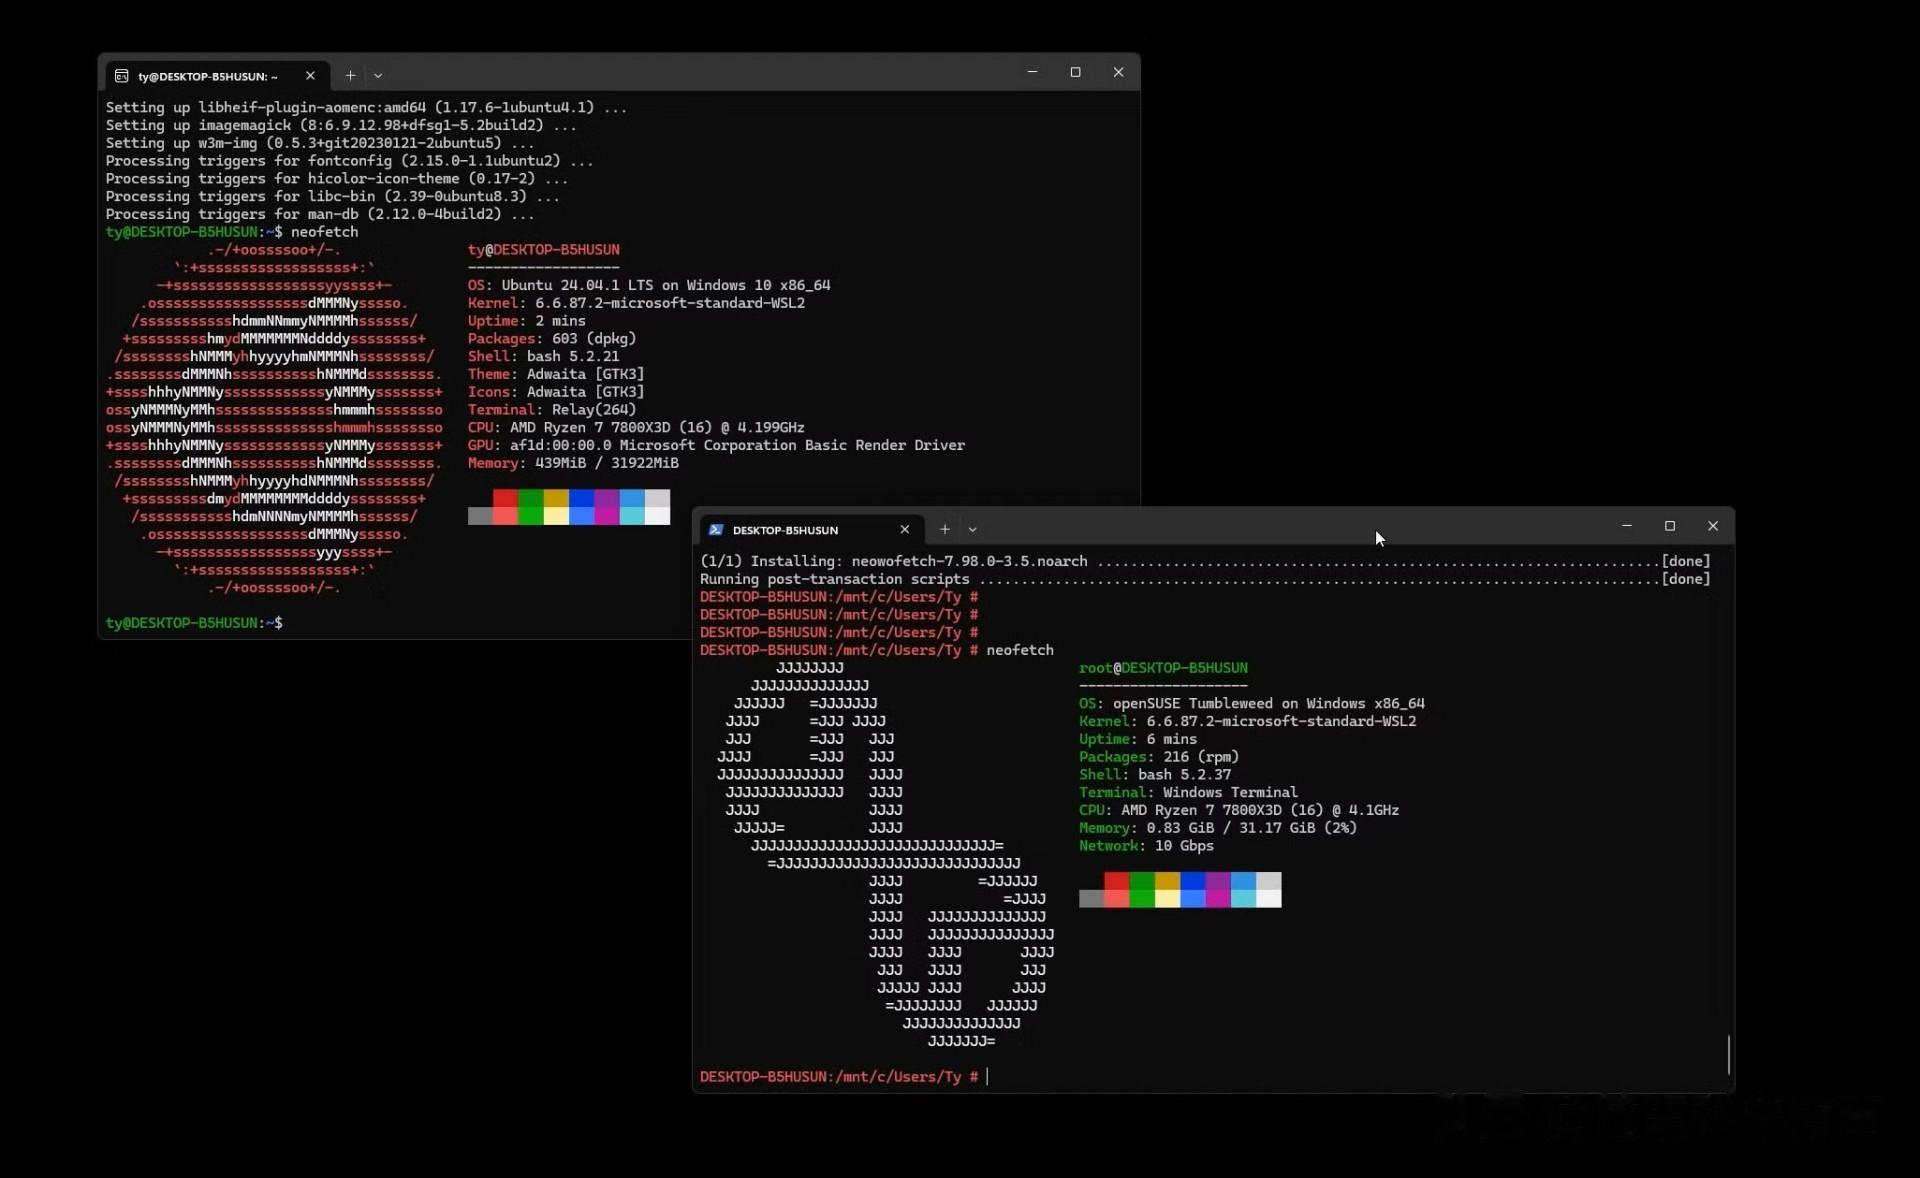Click the PowerShell icon on DESKTOP-B5HUSUN tab

pos(716,530)
